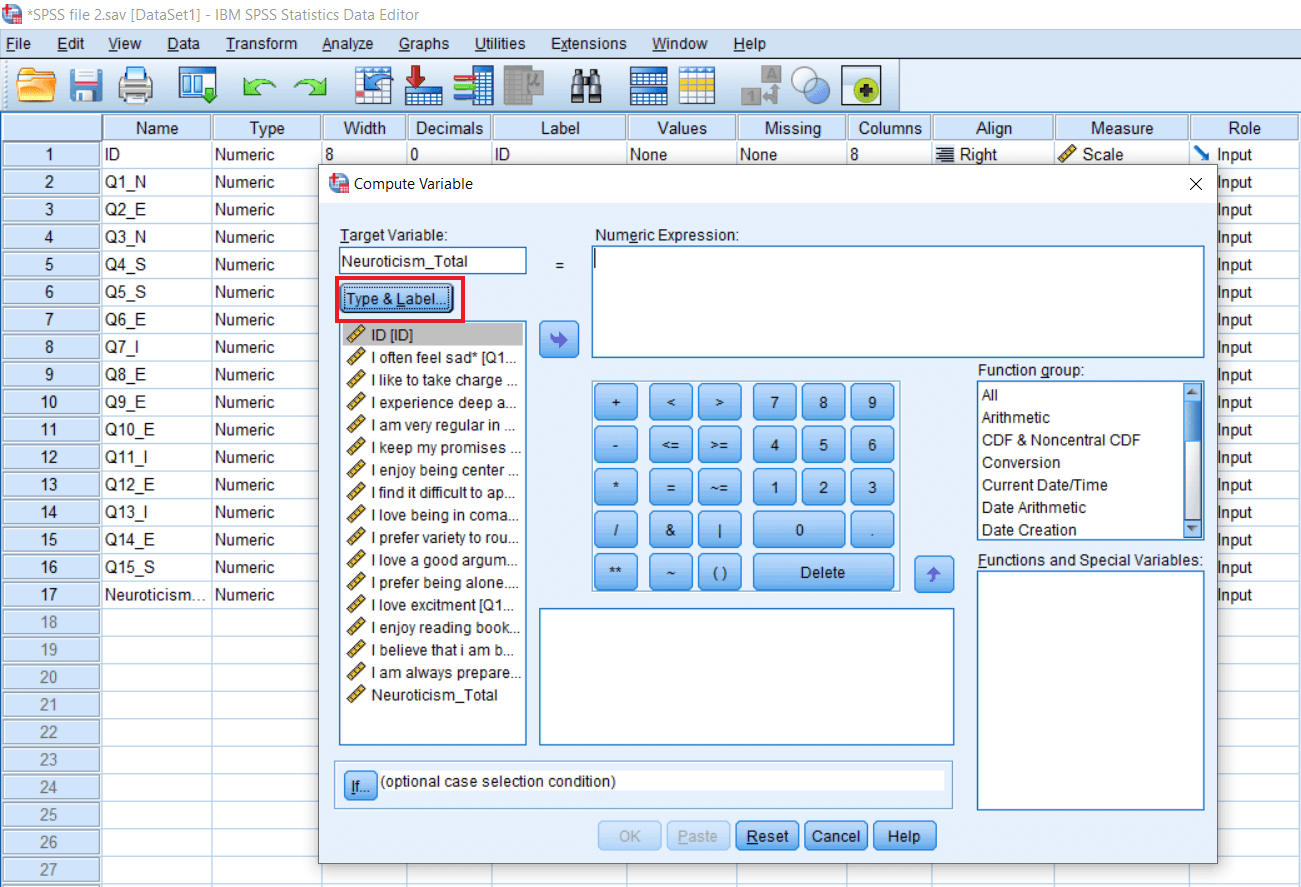Viewport: 1301px width, 887px height.
Task: Click the Help button in dialog
Action: pos(904,836)
